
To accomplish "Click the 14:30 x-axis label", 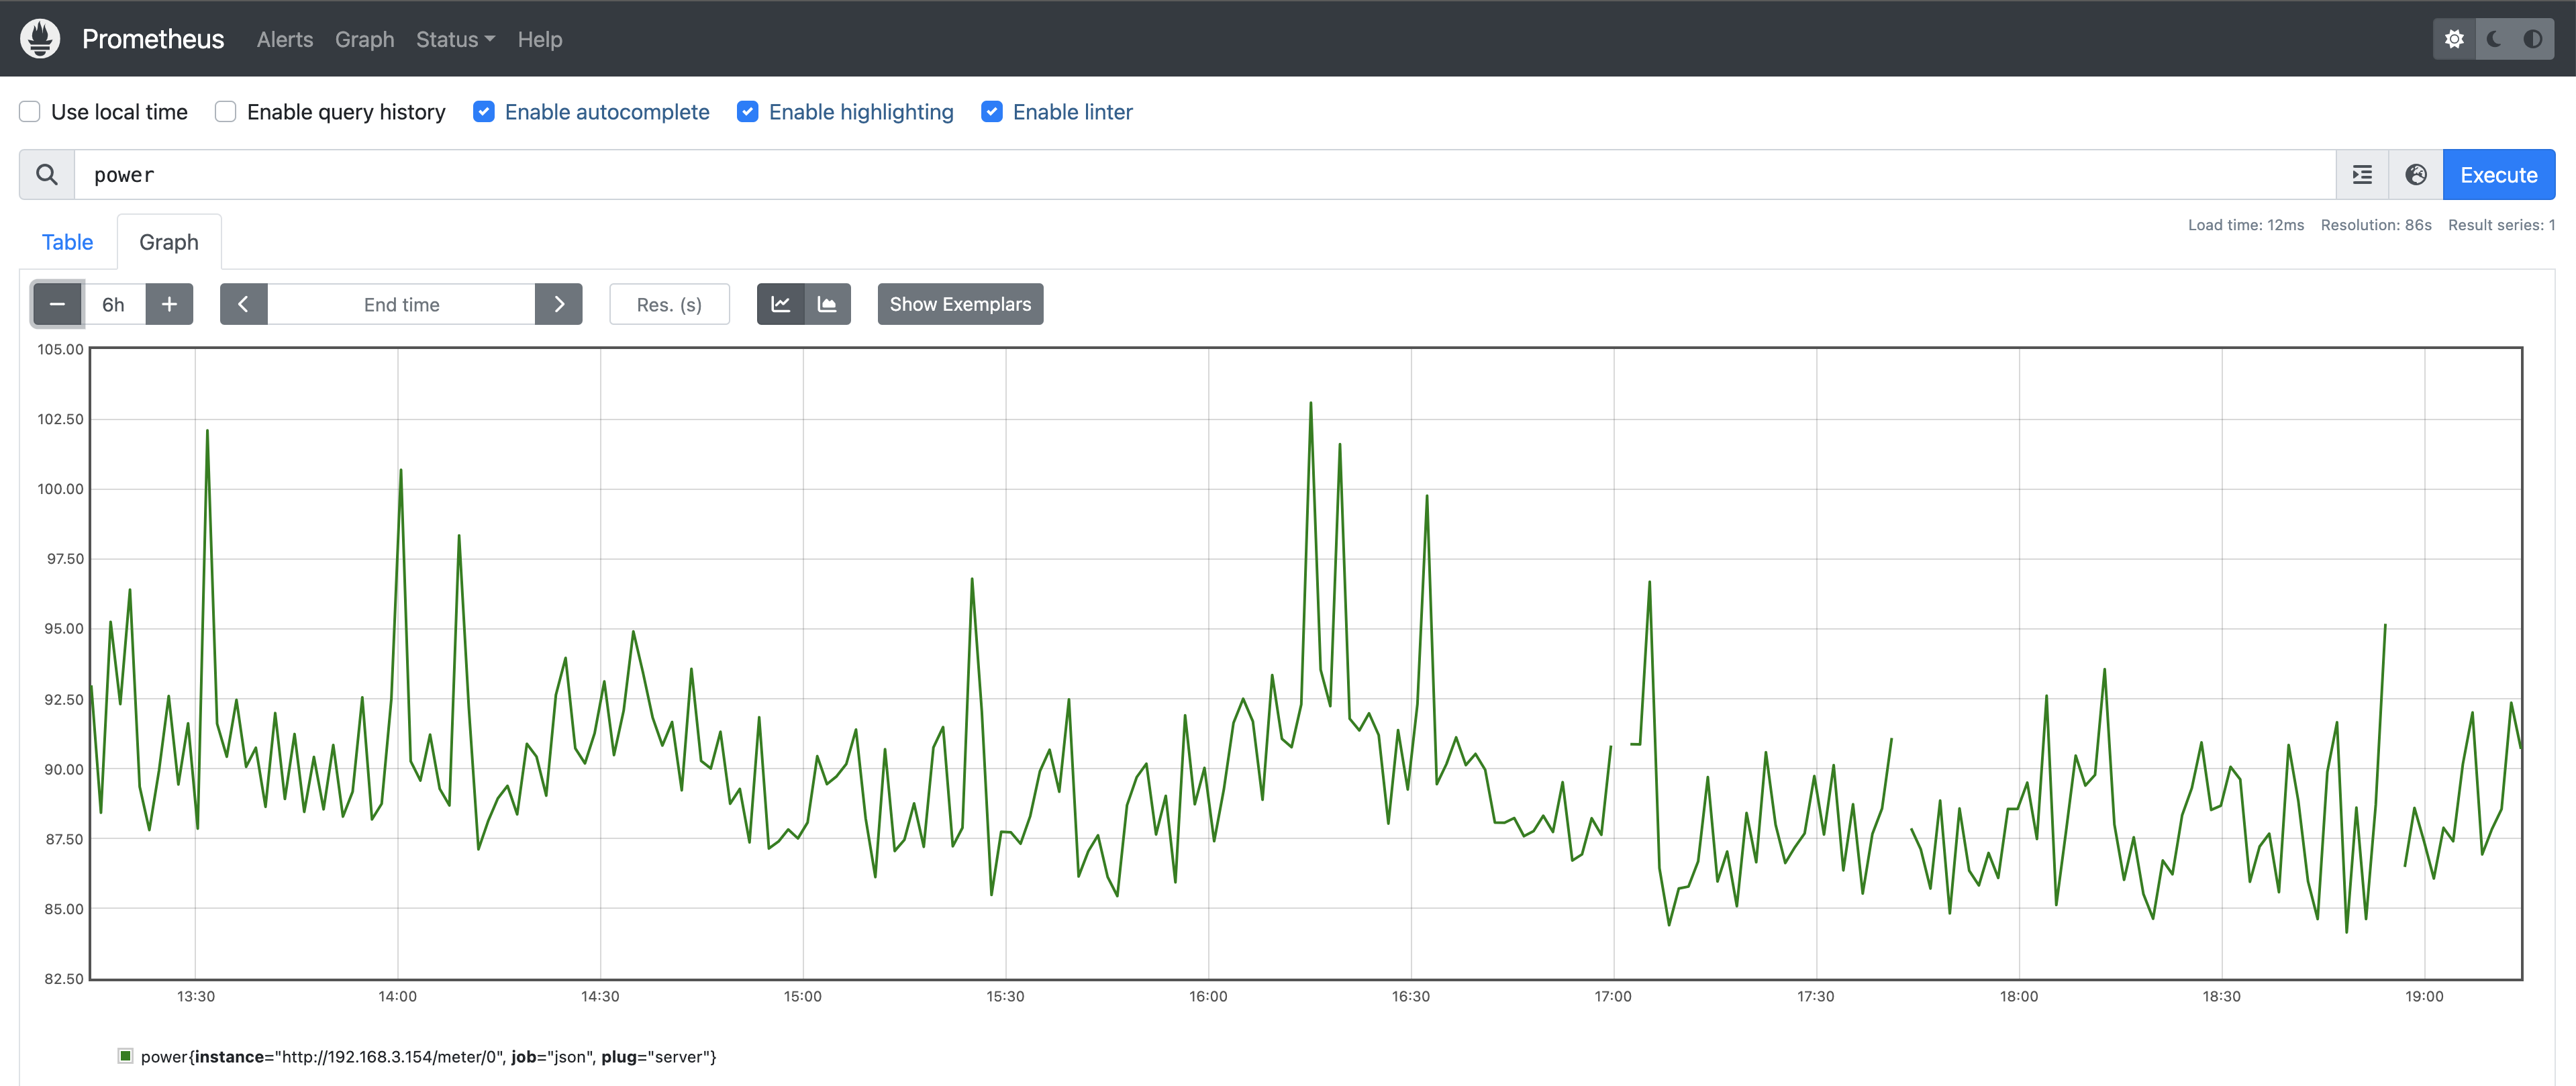I will [600, 996].
